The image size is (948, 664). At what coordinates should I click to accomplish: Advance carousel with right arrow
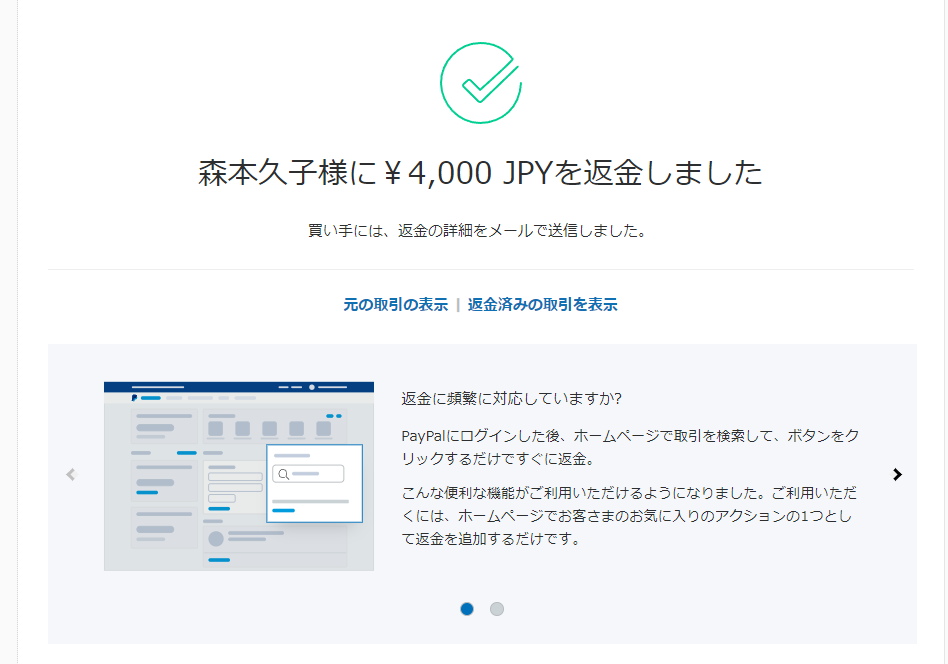pos(897,475)
